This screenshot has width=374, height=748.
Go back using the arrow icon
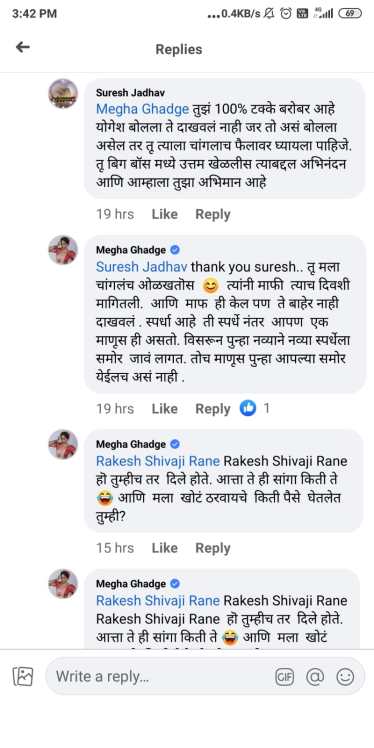click(22, 47)
